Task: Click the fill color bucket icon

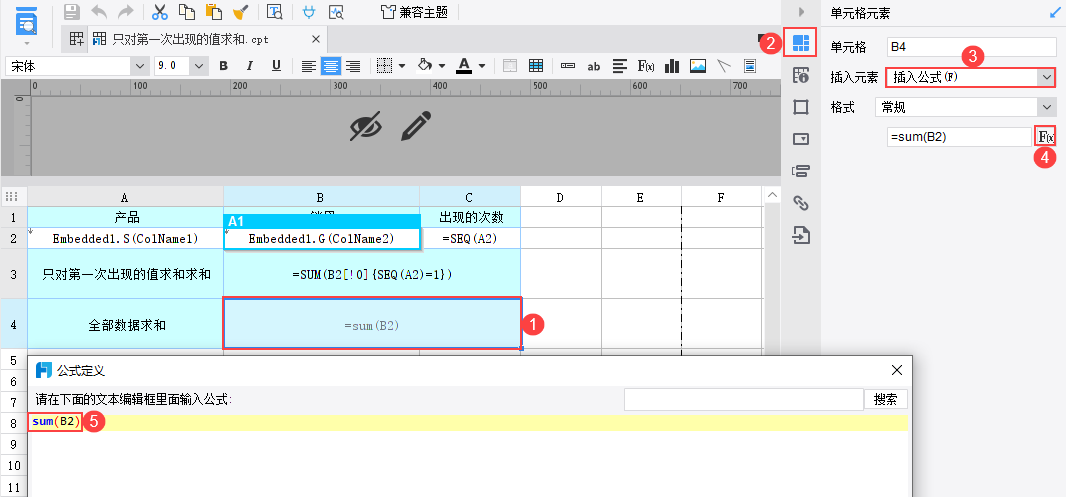Action: click(425, 65)
